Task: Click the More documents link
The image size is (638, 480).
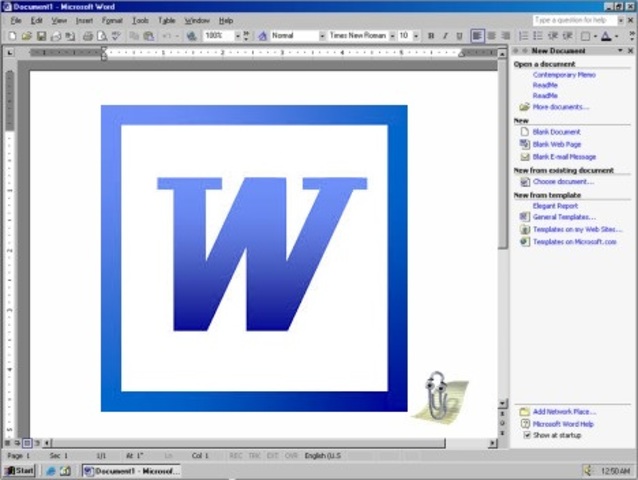Action: (561, 107)
